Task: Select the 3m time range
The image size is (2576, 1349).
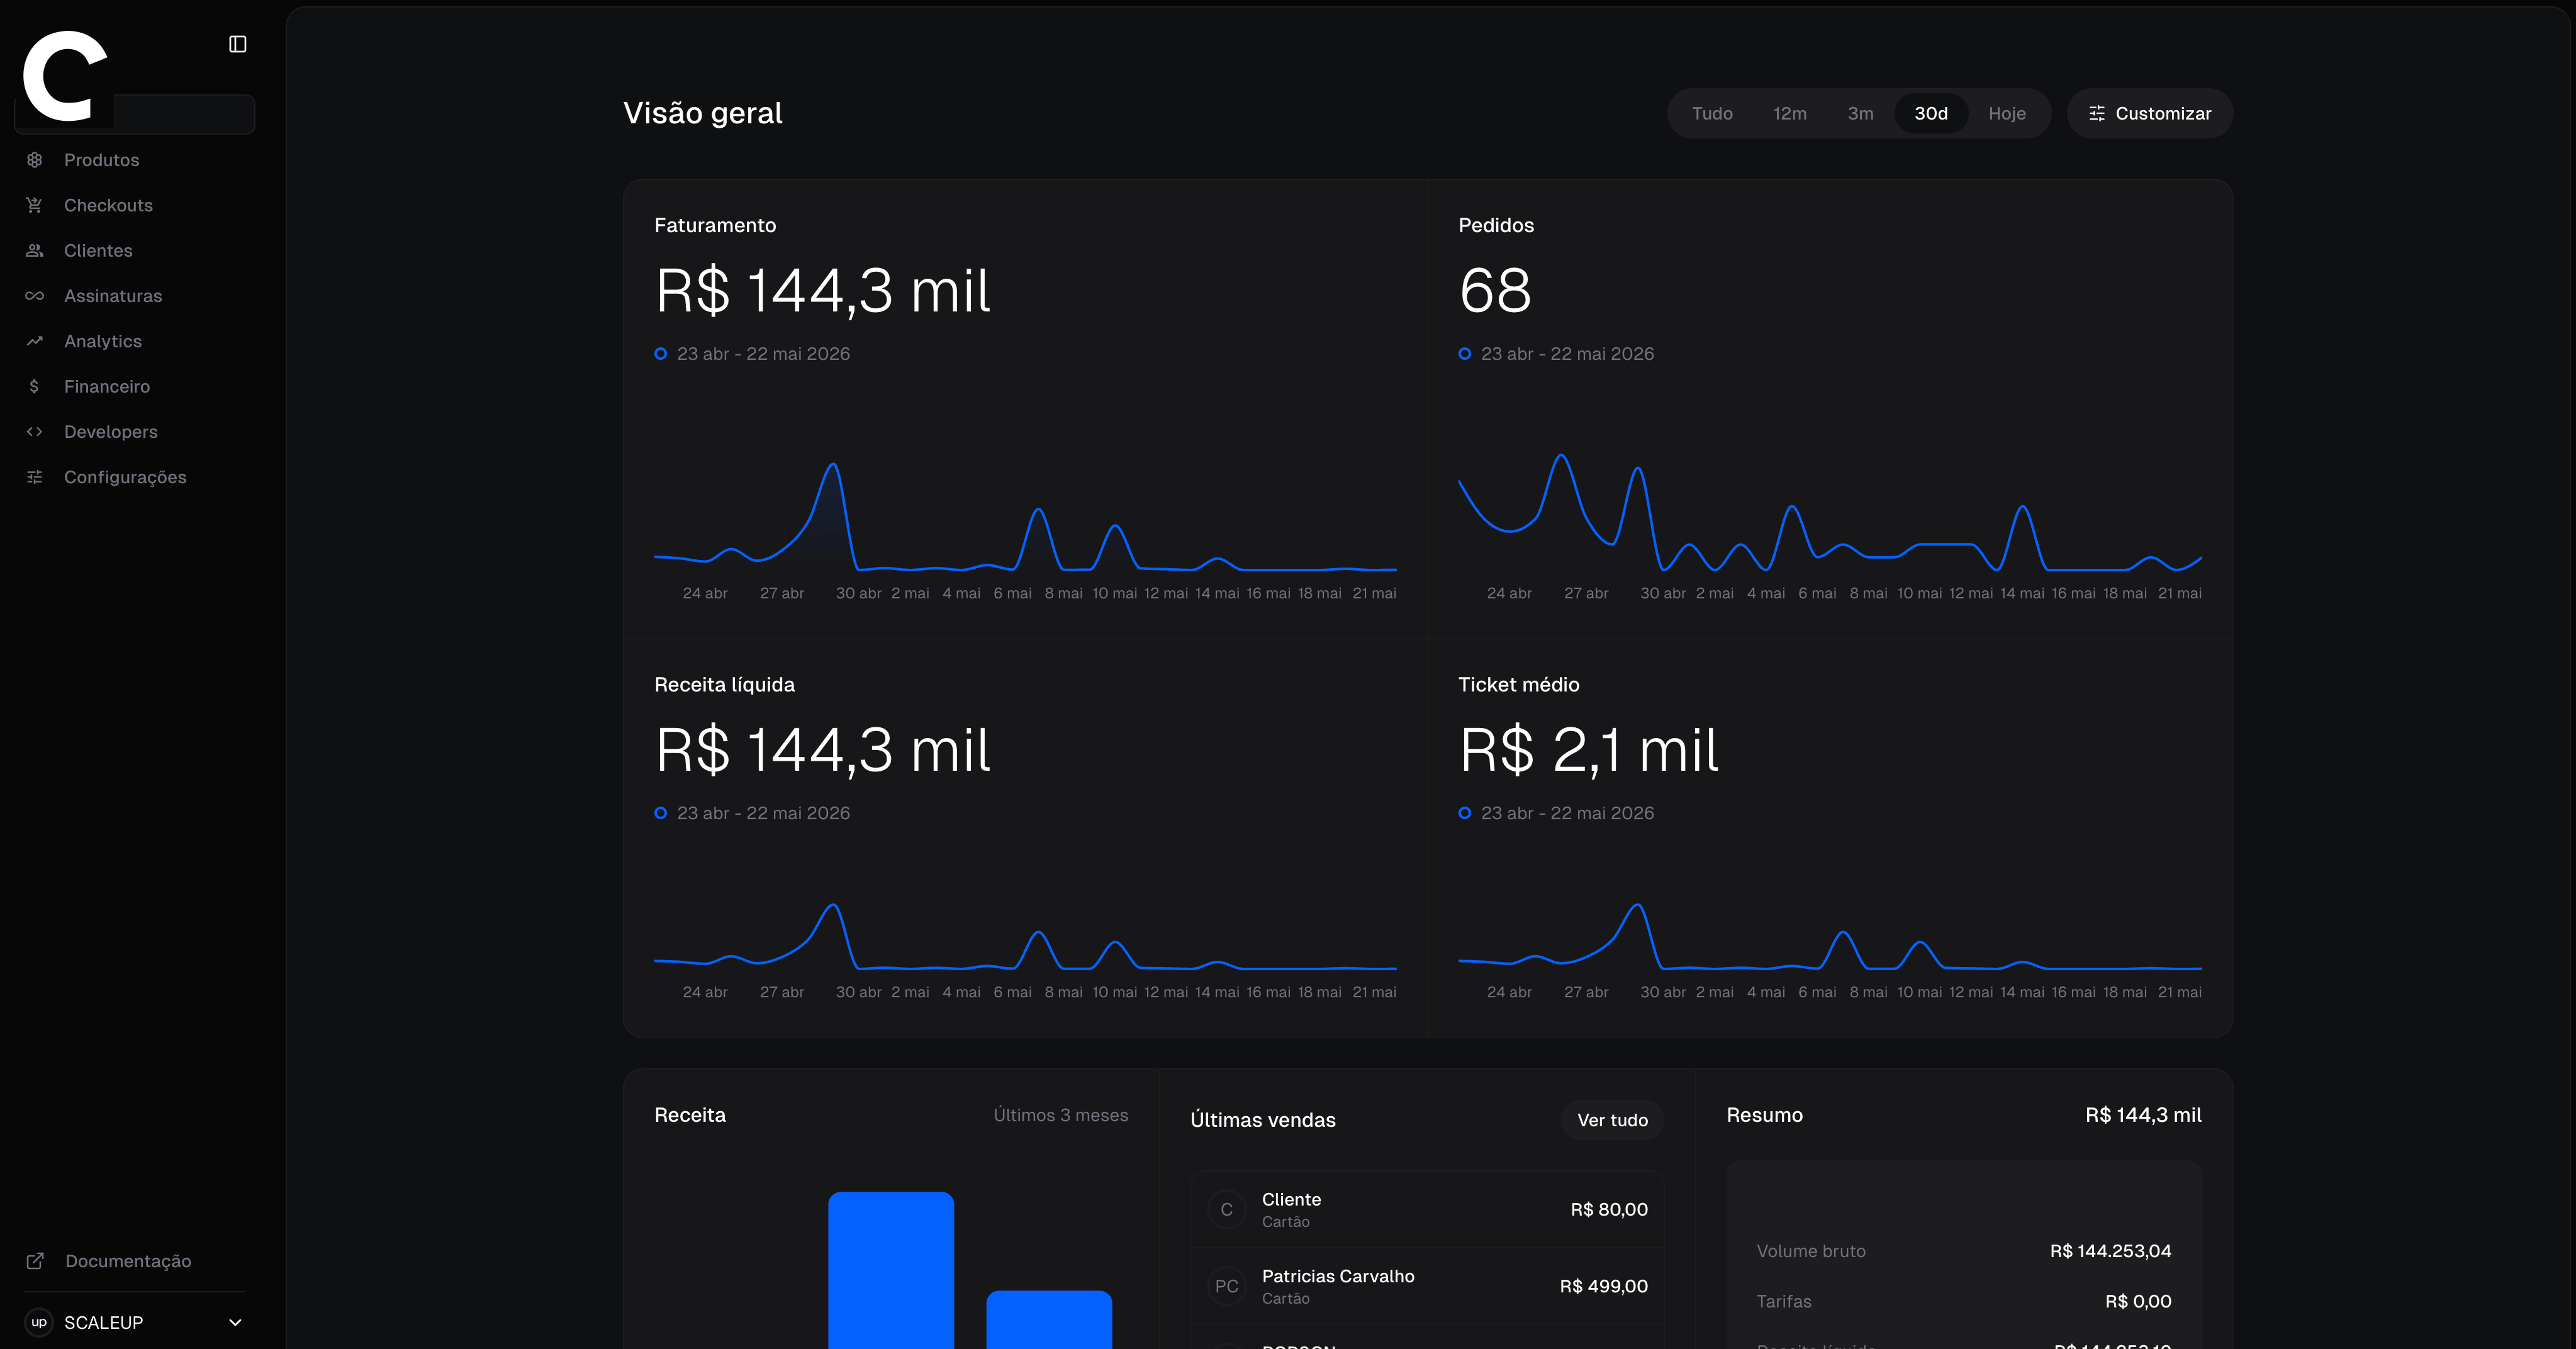Action: tap(1860, 113)
